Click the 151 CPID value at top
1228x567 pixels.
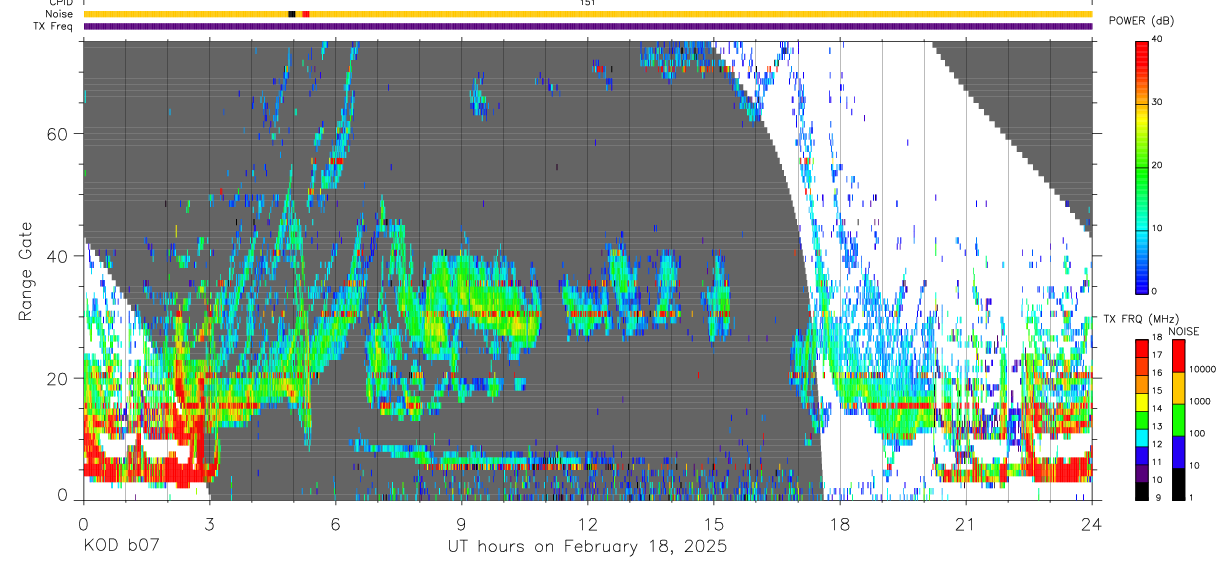click(x=587, y=3)
